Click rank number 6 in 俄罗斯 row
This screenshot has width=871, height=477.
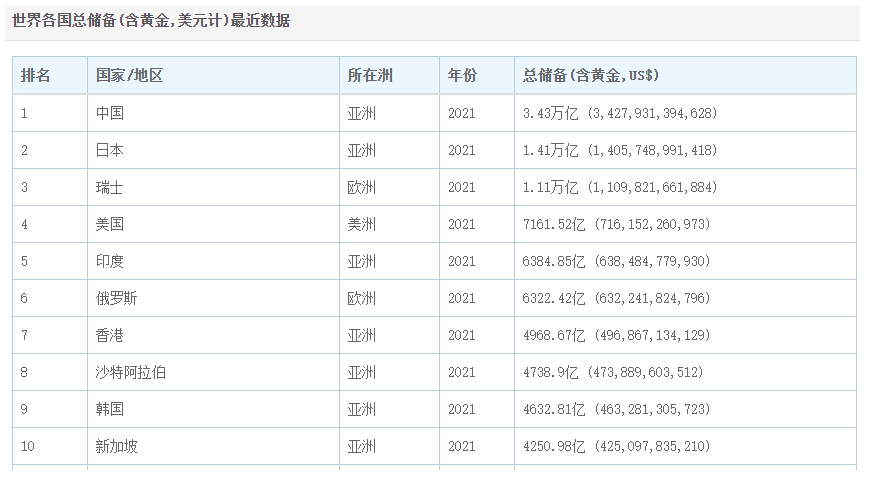coord(24,298)
